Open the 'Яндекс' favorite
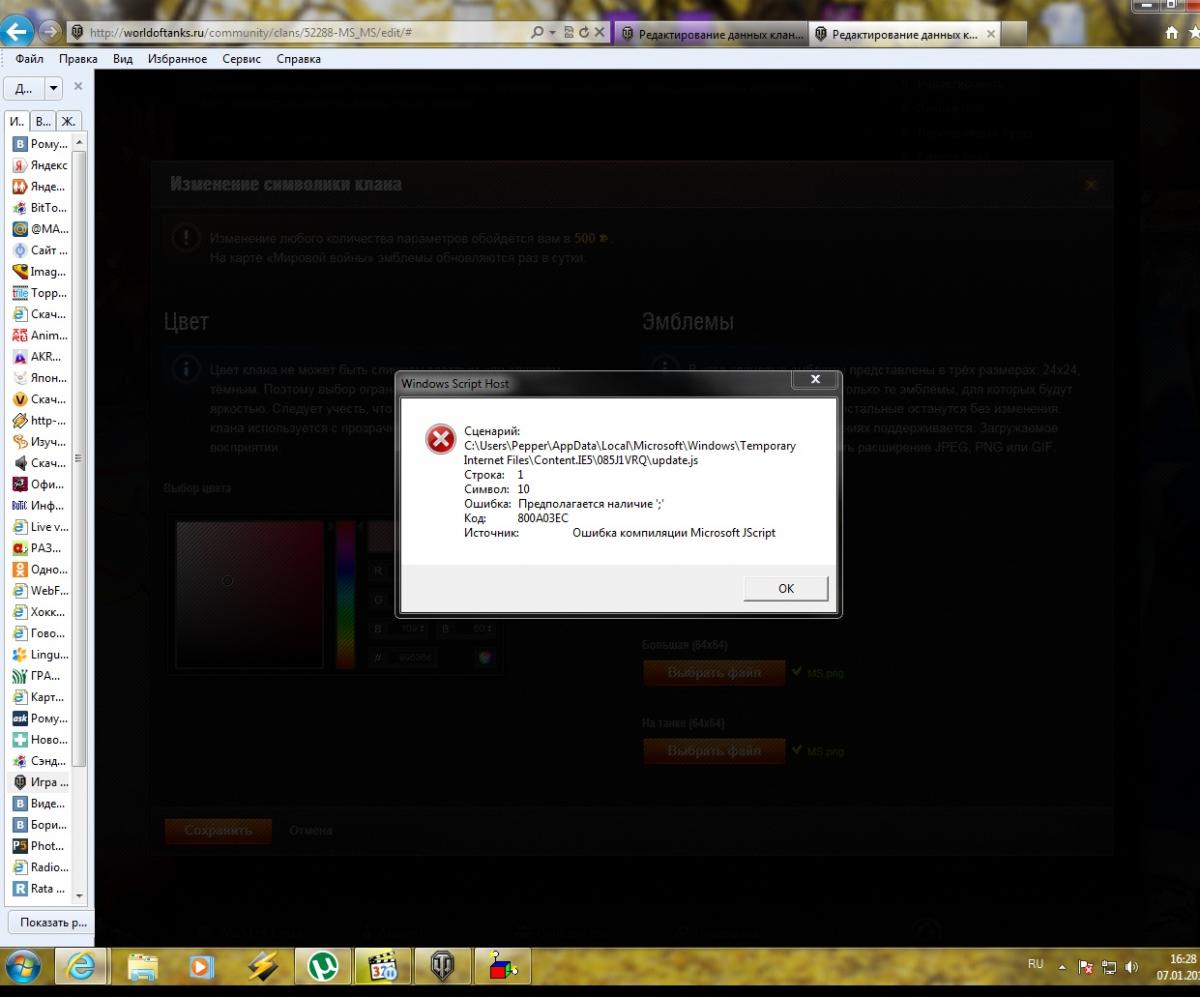The width and height of the screenshot is (1200, 997). click(x=41, y=165)
